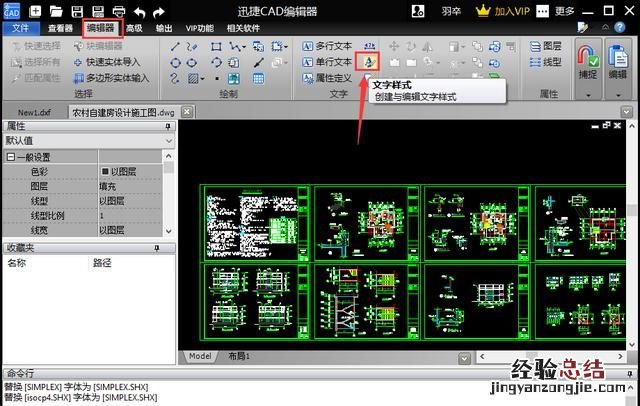Switch to the Editor (编辑器) tab
The width and height of the screenshot is (640, 406).
[x=100, y=28]
